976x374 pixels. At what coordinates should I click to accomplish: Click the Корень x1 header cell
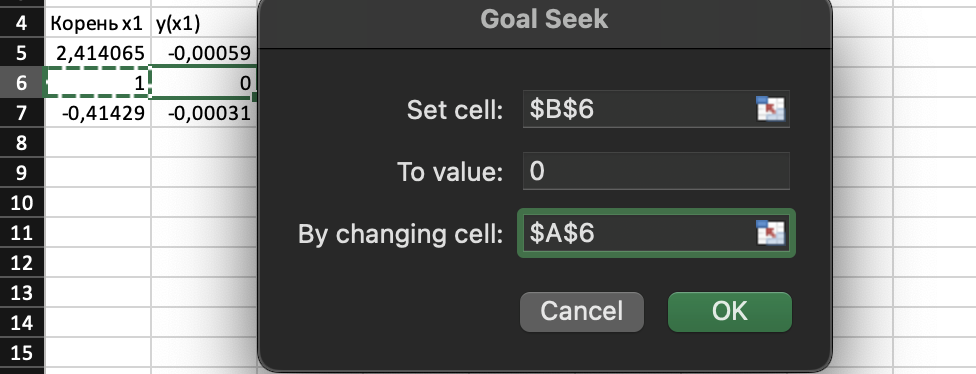coord(98,24)
